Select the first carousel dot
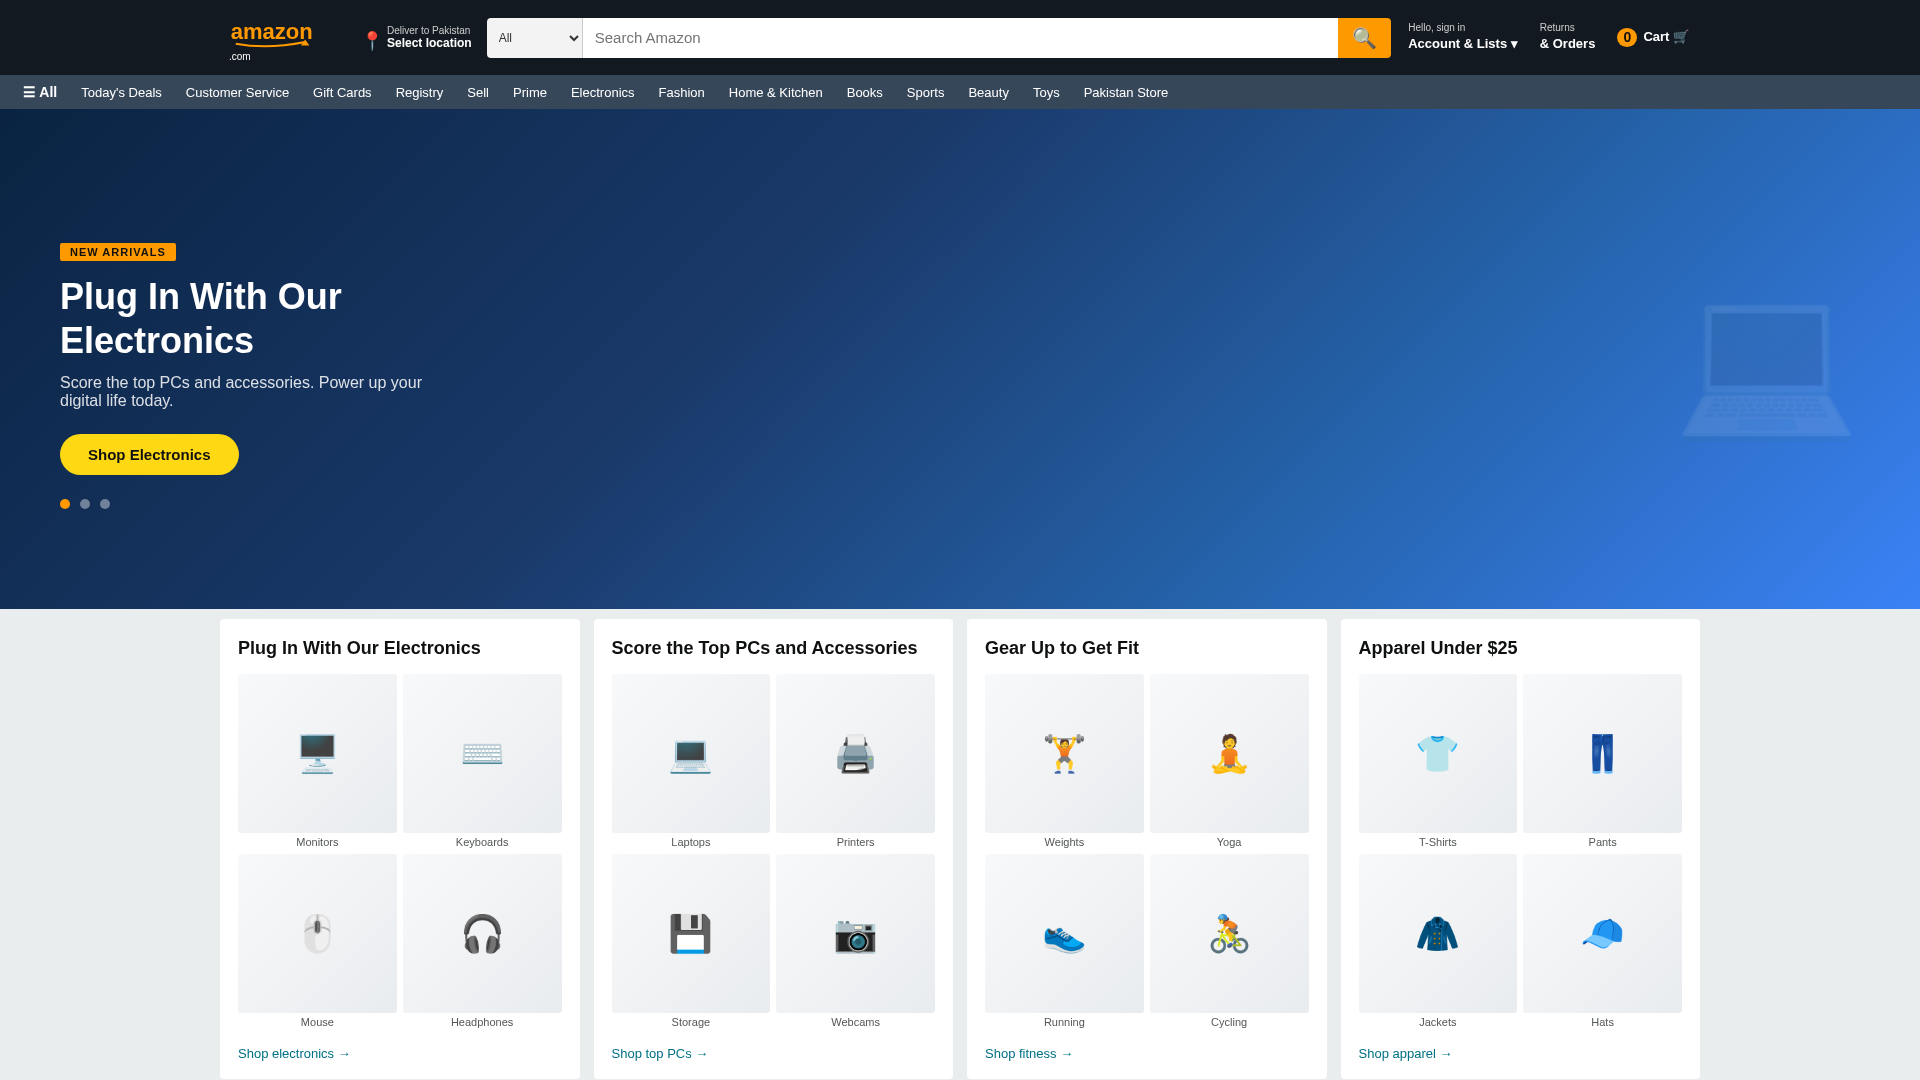The width and height of the screenshot is (1920, 1080). 65,504
